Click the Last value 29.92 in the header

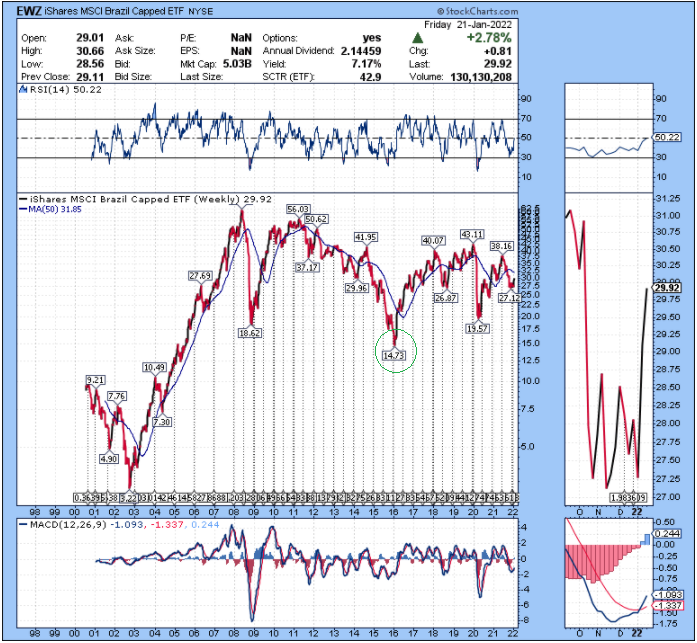point(498,64)
